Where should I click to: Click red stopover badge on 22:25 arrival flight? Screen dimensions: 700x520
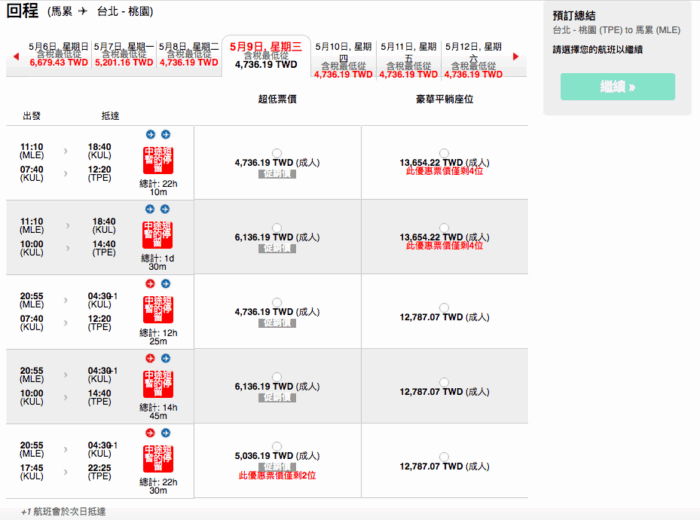point(157,460)
